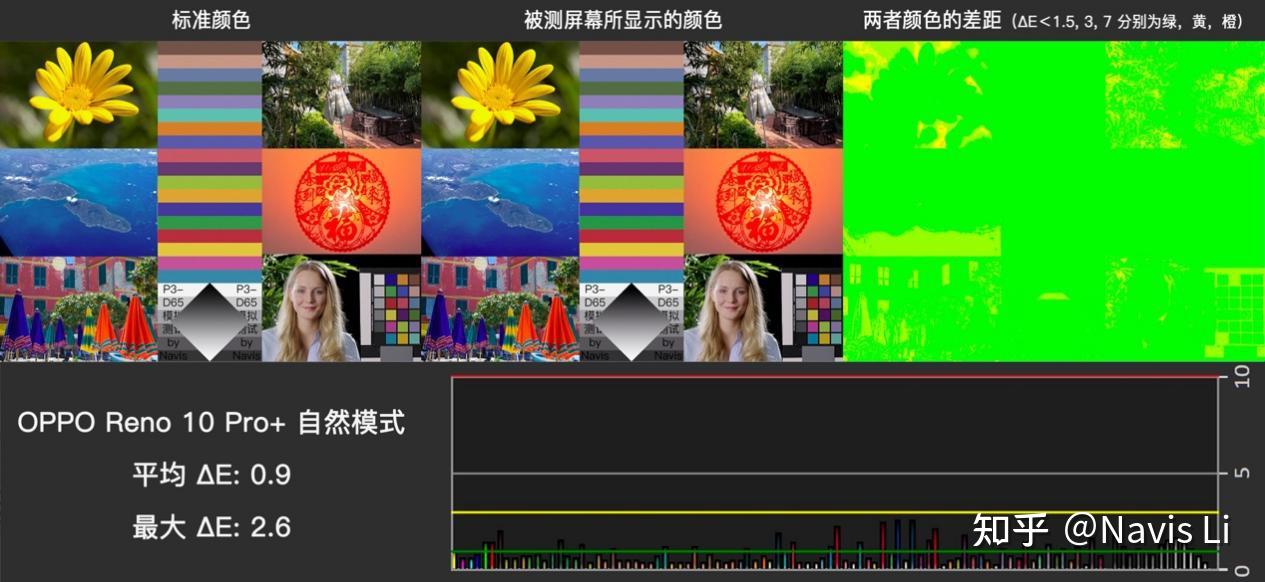Select the beach umbrellas photo under 标准颜色
The width and height of the screenshot is (1265, 582).
[x=79, y=309]
